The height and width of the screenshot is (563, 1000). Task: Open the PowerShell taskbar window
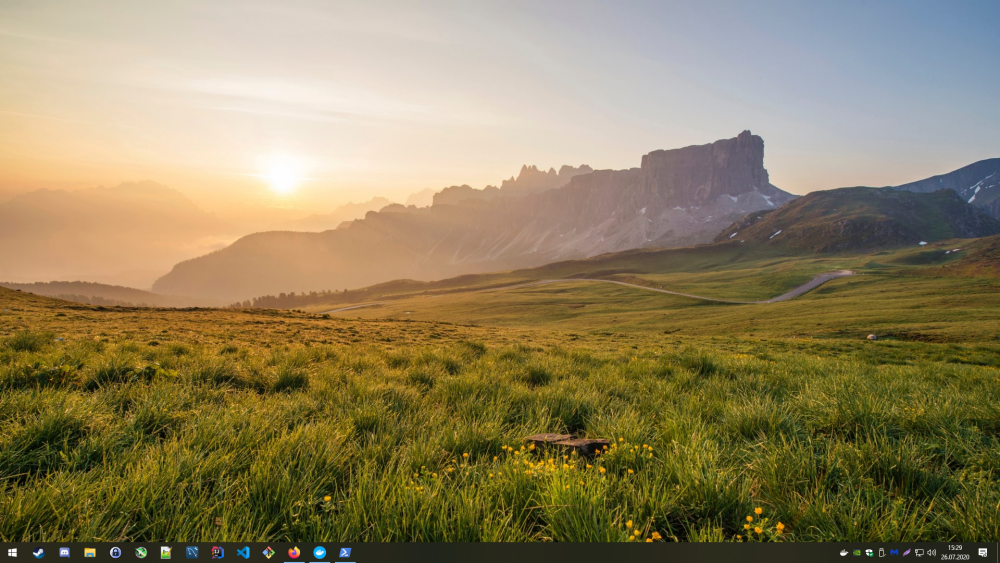click(x=345, y=552)
